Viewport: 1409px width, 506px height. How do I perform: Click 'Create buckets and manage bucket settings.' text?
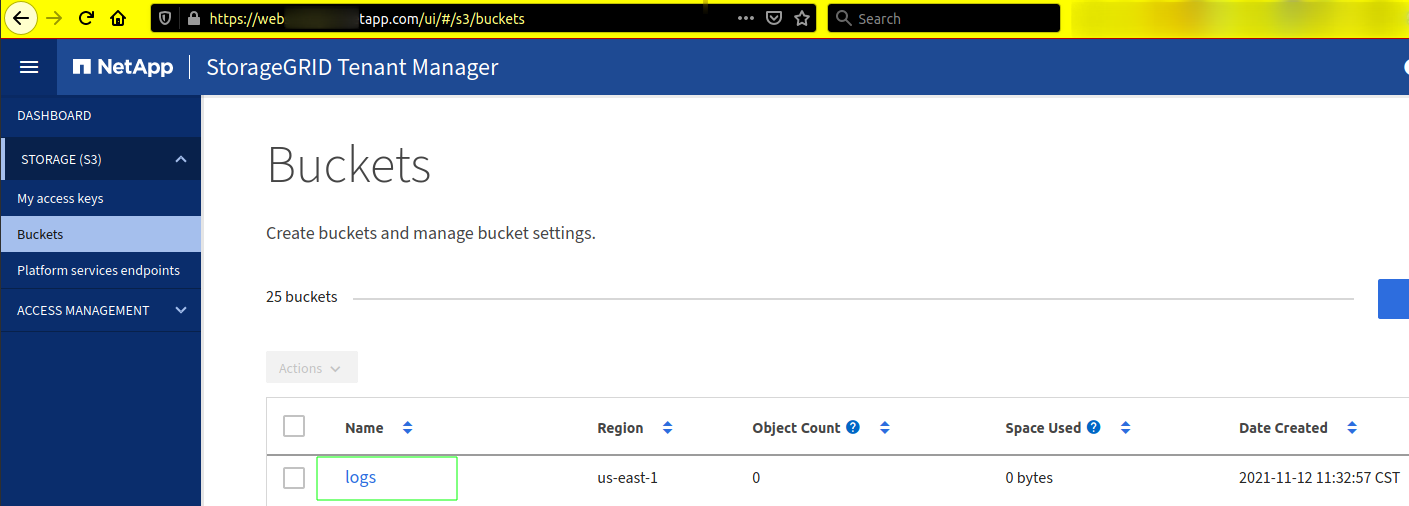(431, 233)
